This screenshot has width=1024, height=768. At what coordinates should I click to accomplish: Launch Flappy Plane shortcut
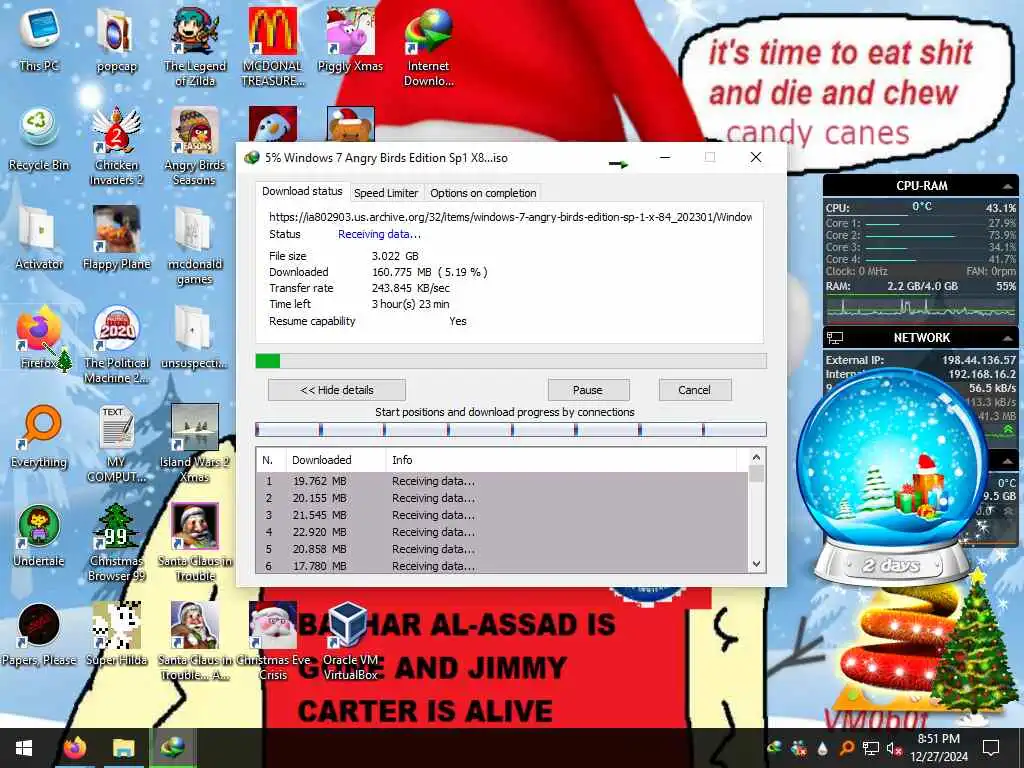(116, 238)
